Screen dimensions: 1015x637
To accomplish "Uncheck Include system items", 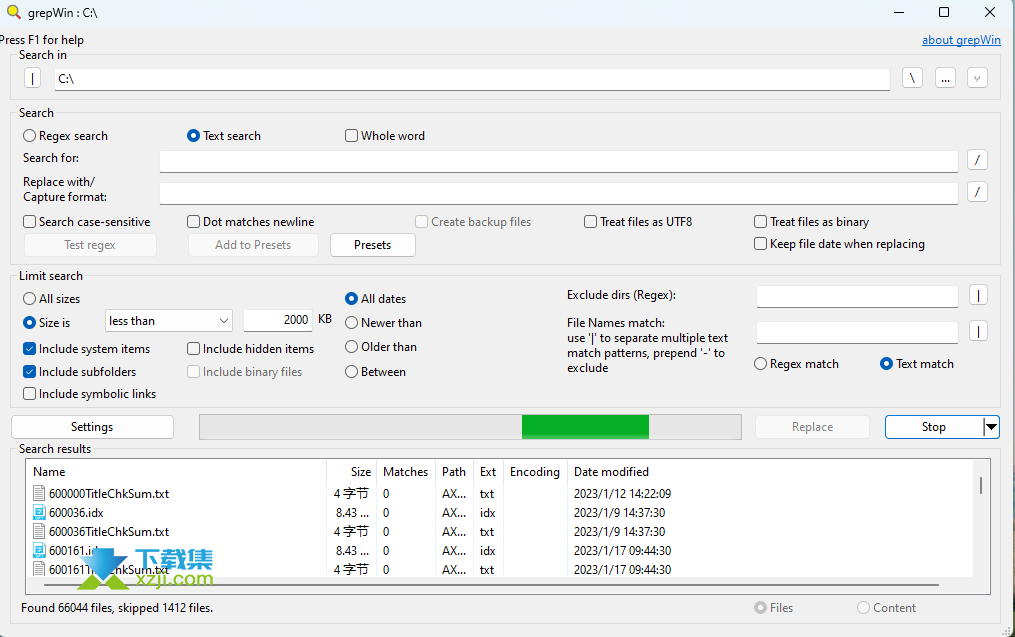I will point(29,349).
